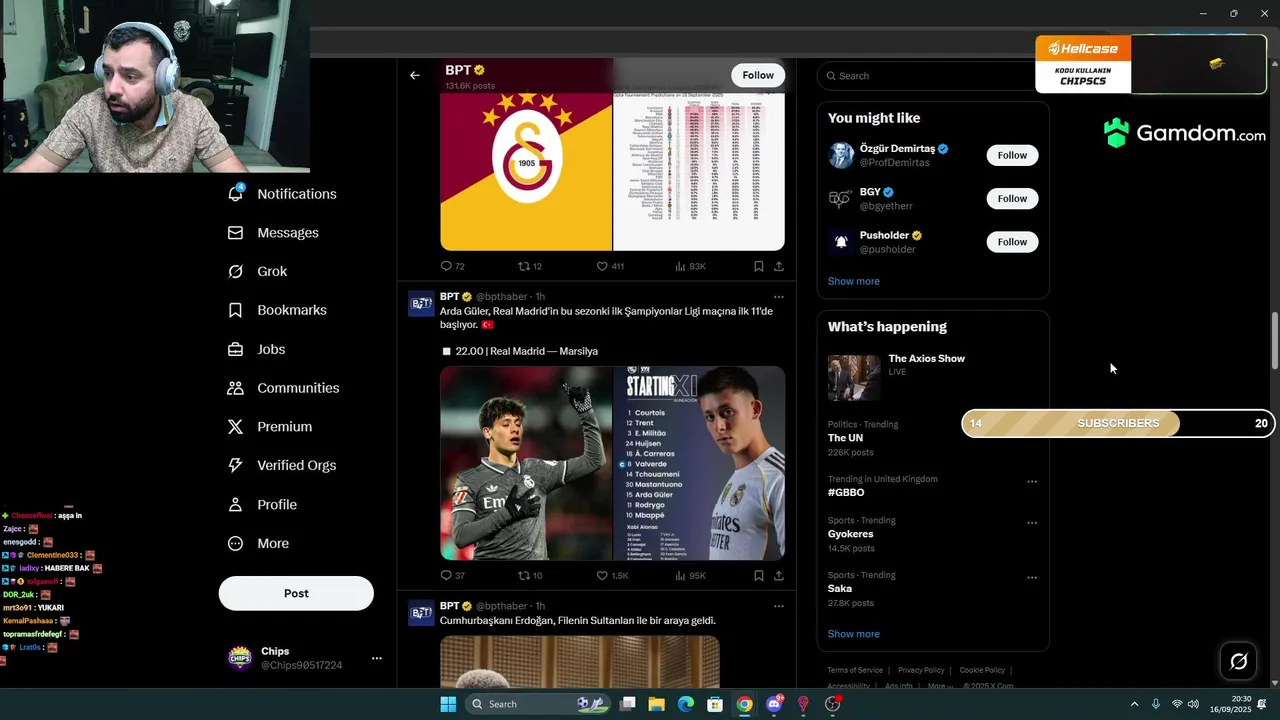Open three-dot menu on Erdoğan post
The image size is (1280, 720).
point(779,606)
